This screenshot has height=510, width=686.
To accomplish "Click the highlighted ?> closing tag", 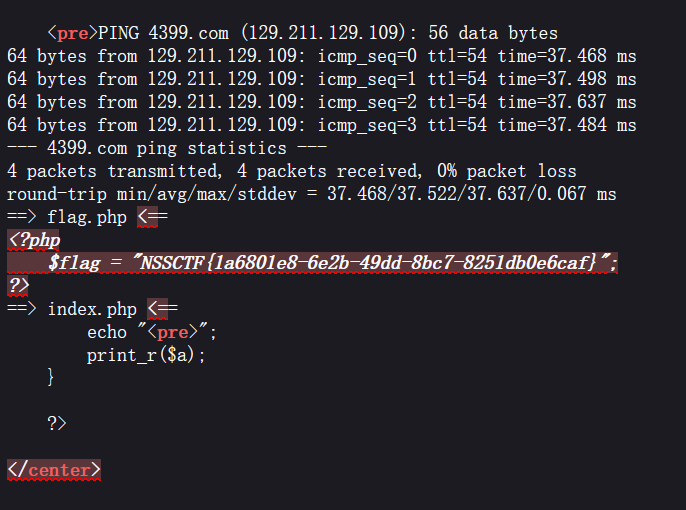I will click(19, 286).
